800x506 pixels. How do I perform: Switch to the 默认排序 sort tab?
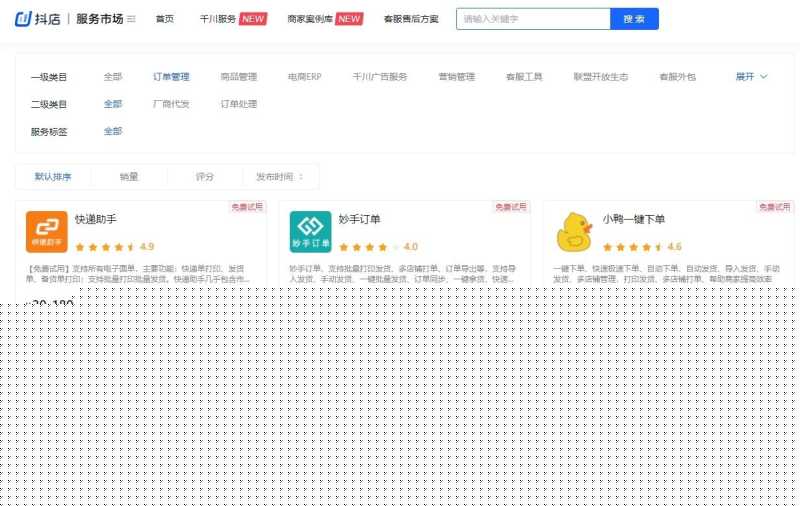click(53, 176)
